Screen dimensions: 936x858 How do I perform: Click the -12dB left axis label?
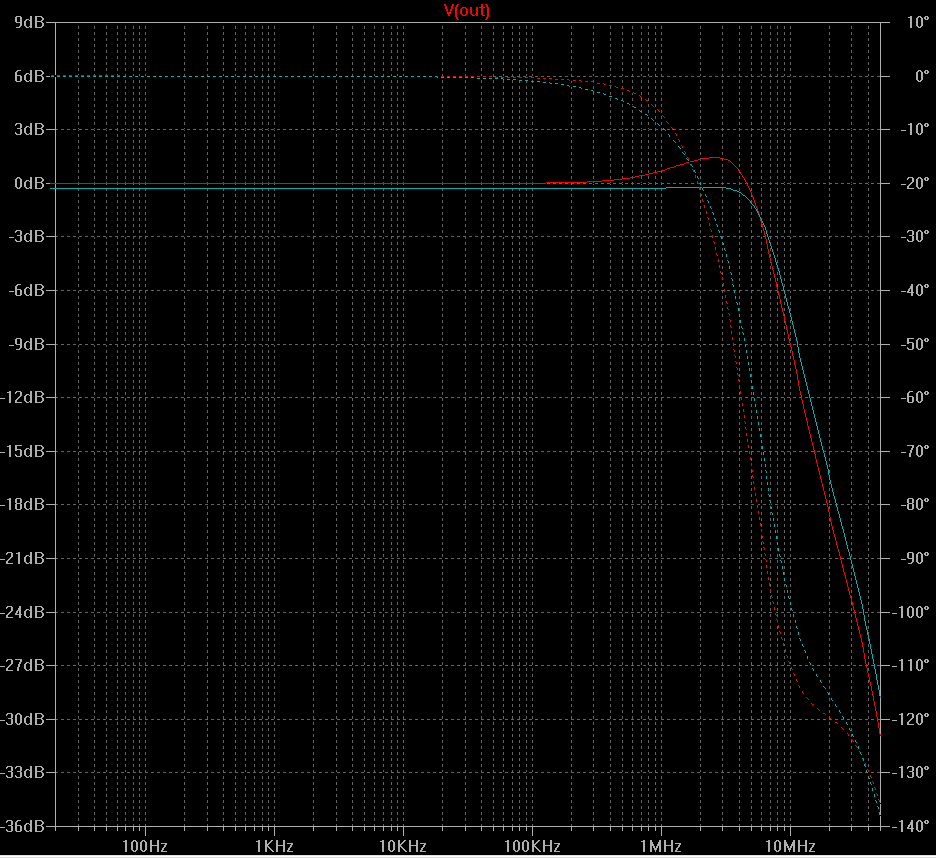click(x=23, y=397)
